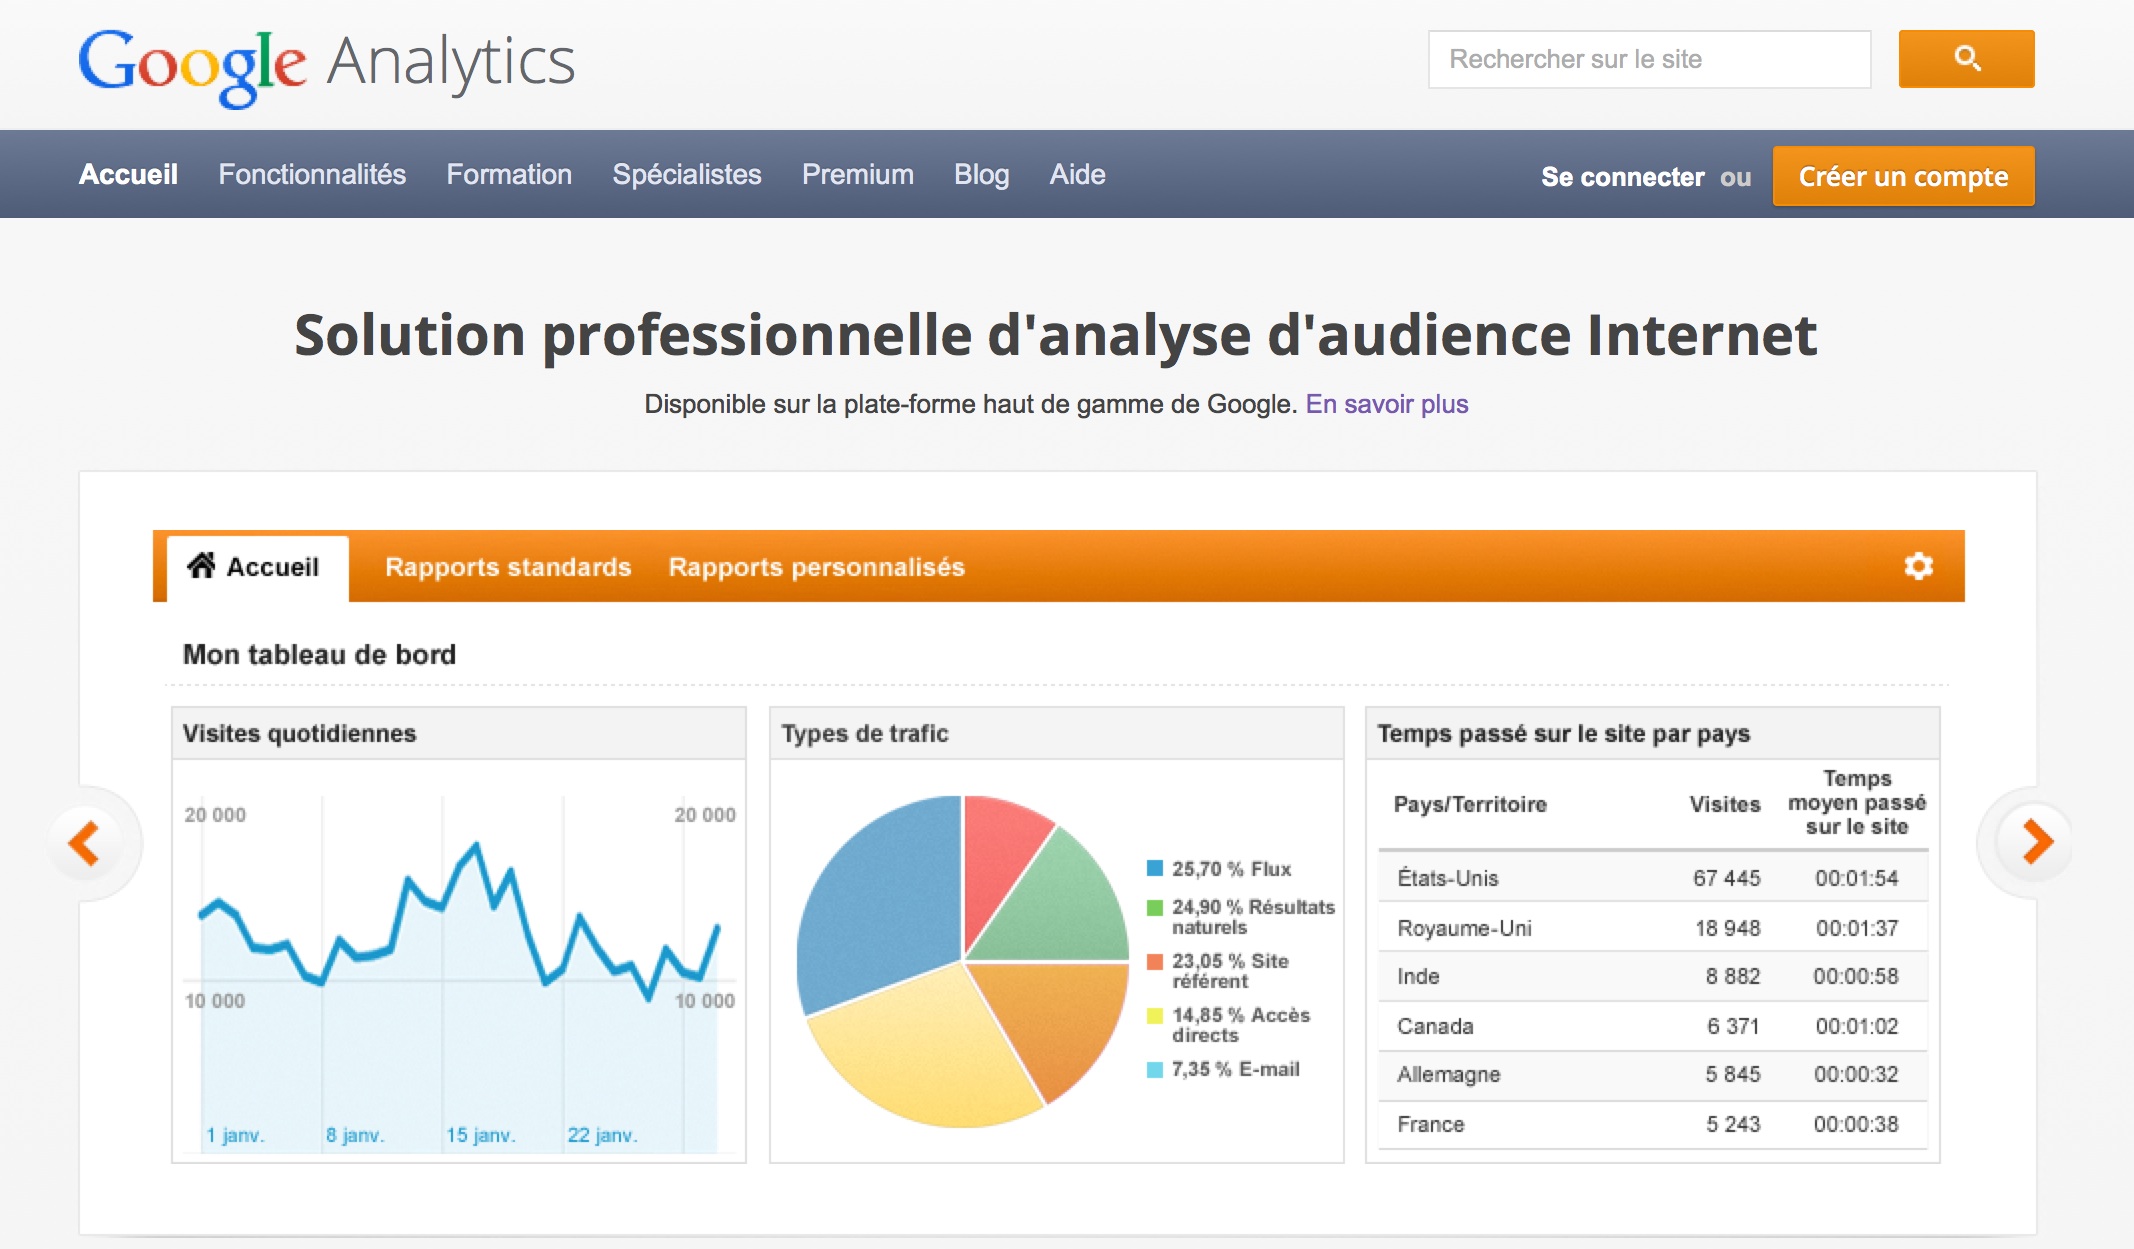Click the orange search magnifier button
The width and height of the screenshot is (2134, 1249).
[x=1965, y=59]
